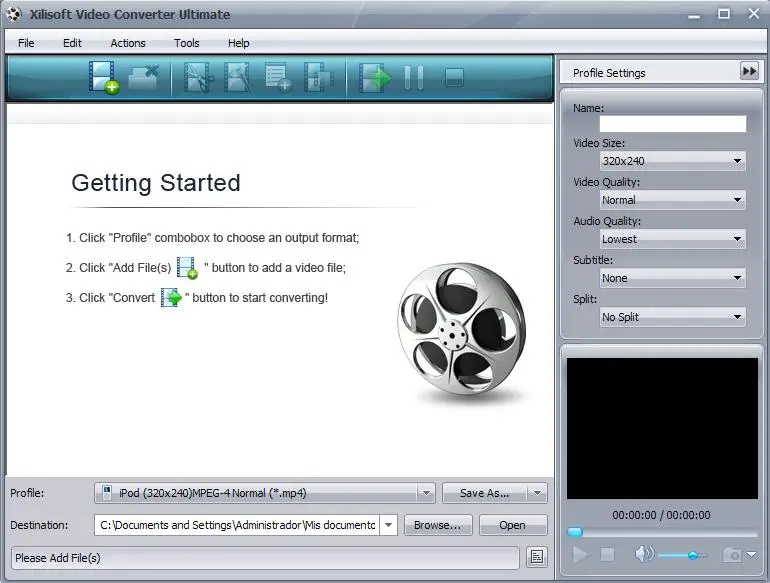The width and height of the screenshot is (770, 583).
Task: Open the Save As arrow dropdown
Action: (537, 493)
